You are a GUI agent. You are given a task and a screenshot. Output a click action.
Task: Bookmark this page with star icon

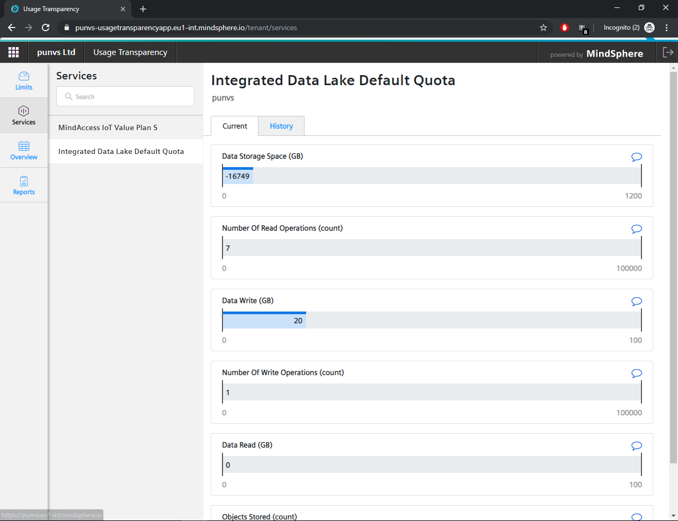tap(543, 28)
